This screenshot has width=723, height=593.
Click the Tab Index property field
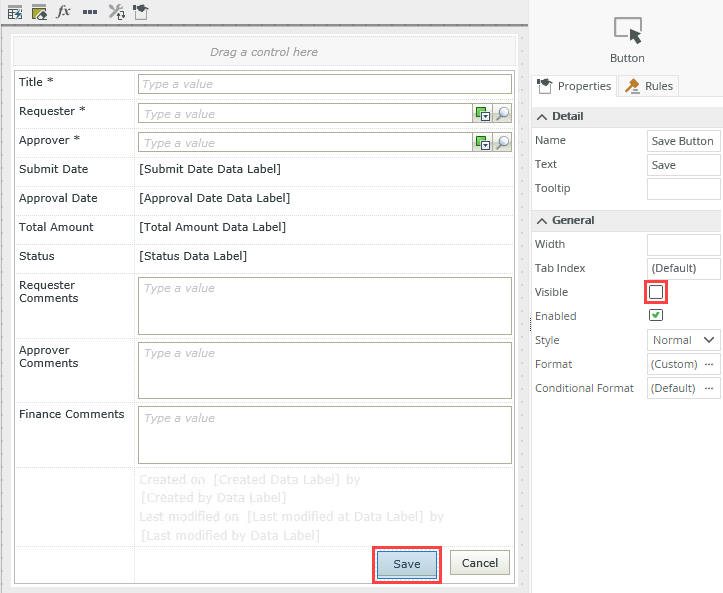pyautogui.click(x=683, y=269)
